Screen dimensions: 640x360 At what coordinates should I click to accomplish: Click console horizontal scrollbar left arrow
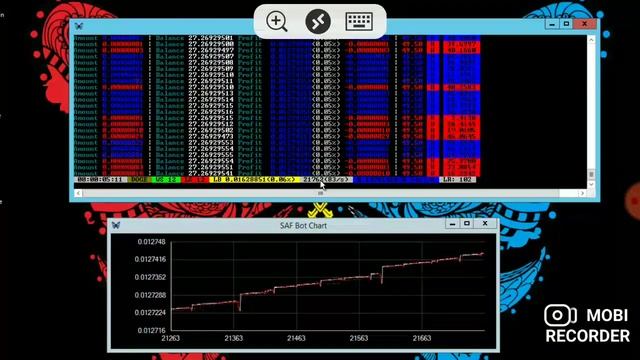pyautogui.click(x=78, y=193)
